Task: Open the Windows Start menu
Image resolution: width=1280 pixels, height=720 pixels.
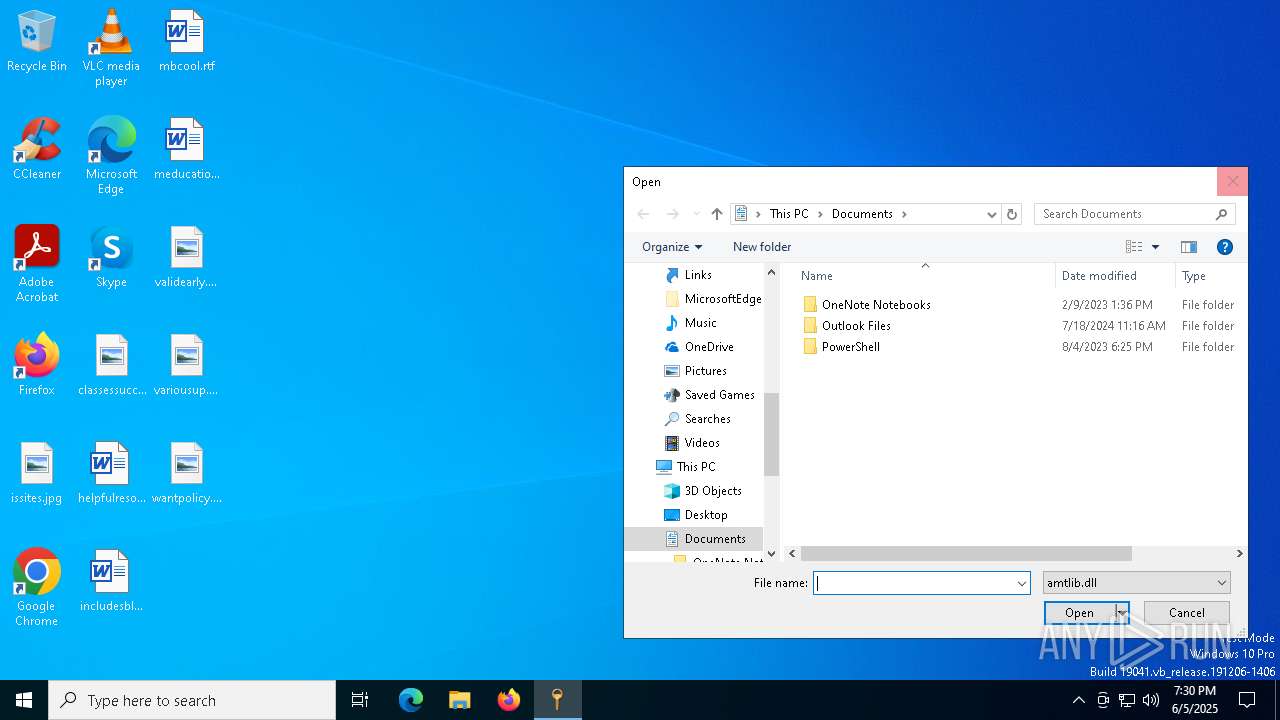Action: [x=24, y=700]
